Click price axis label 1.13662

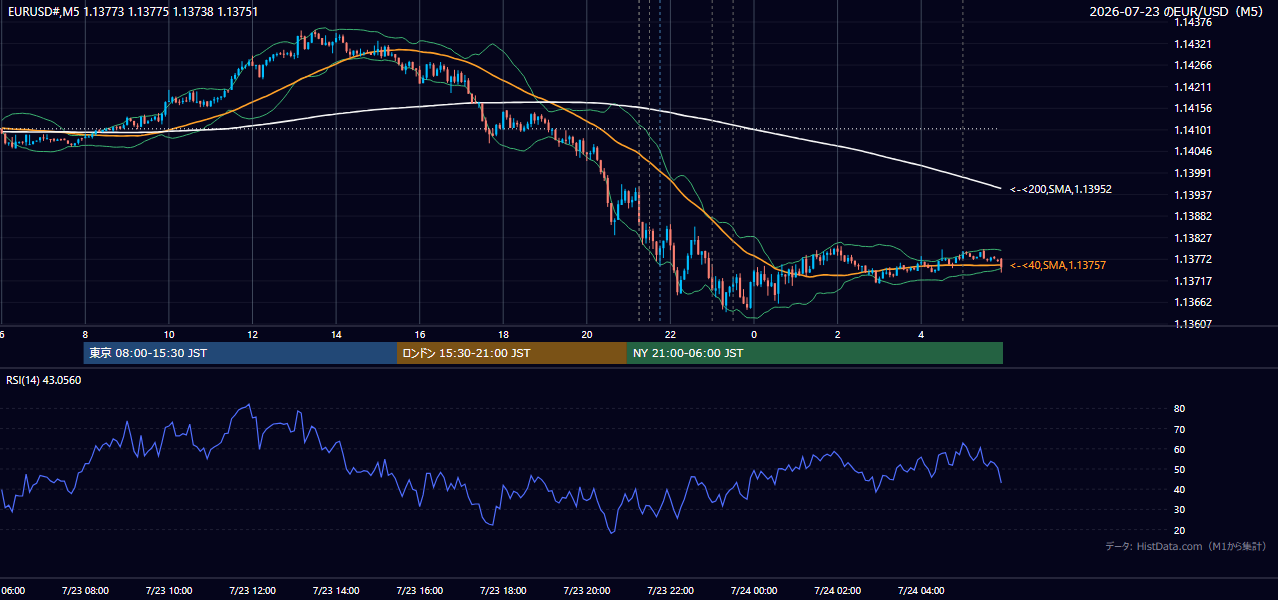pyautogui.click(x=1193, y=302)
